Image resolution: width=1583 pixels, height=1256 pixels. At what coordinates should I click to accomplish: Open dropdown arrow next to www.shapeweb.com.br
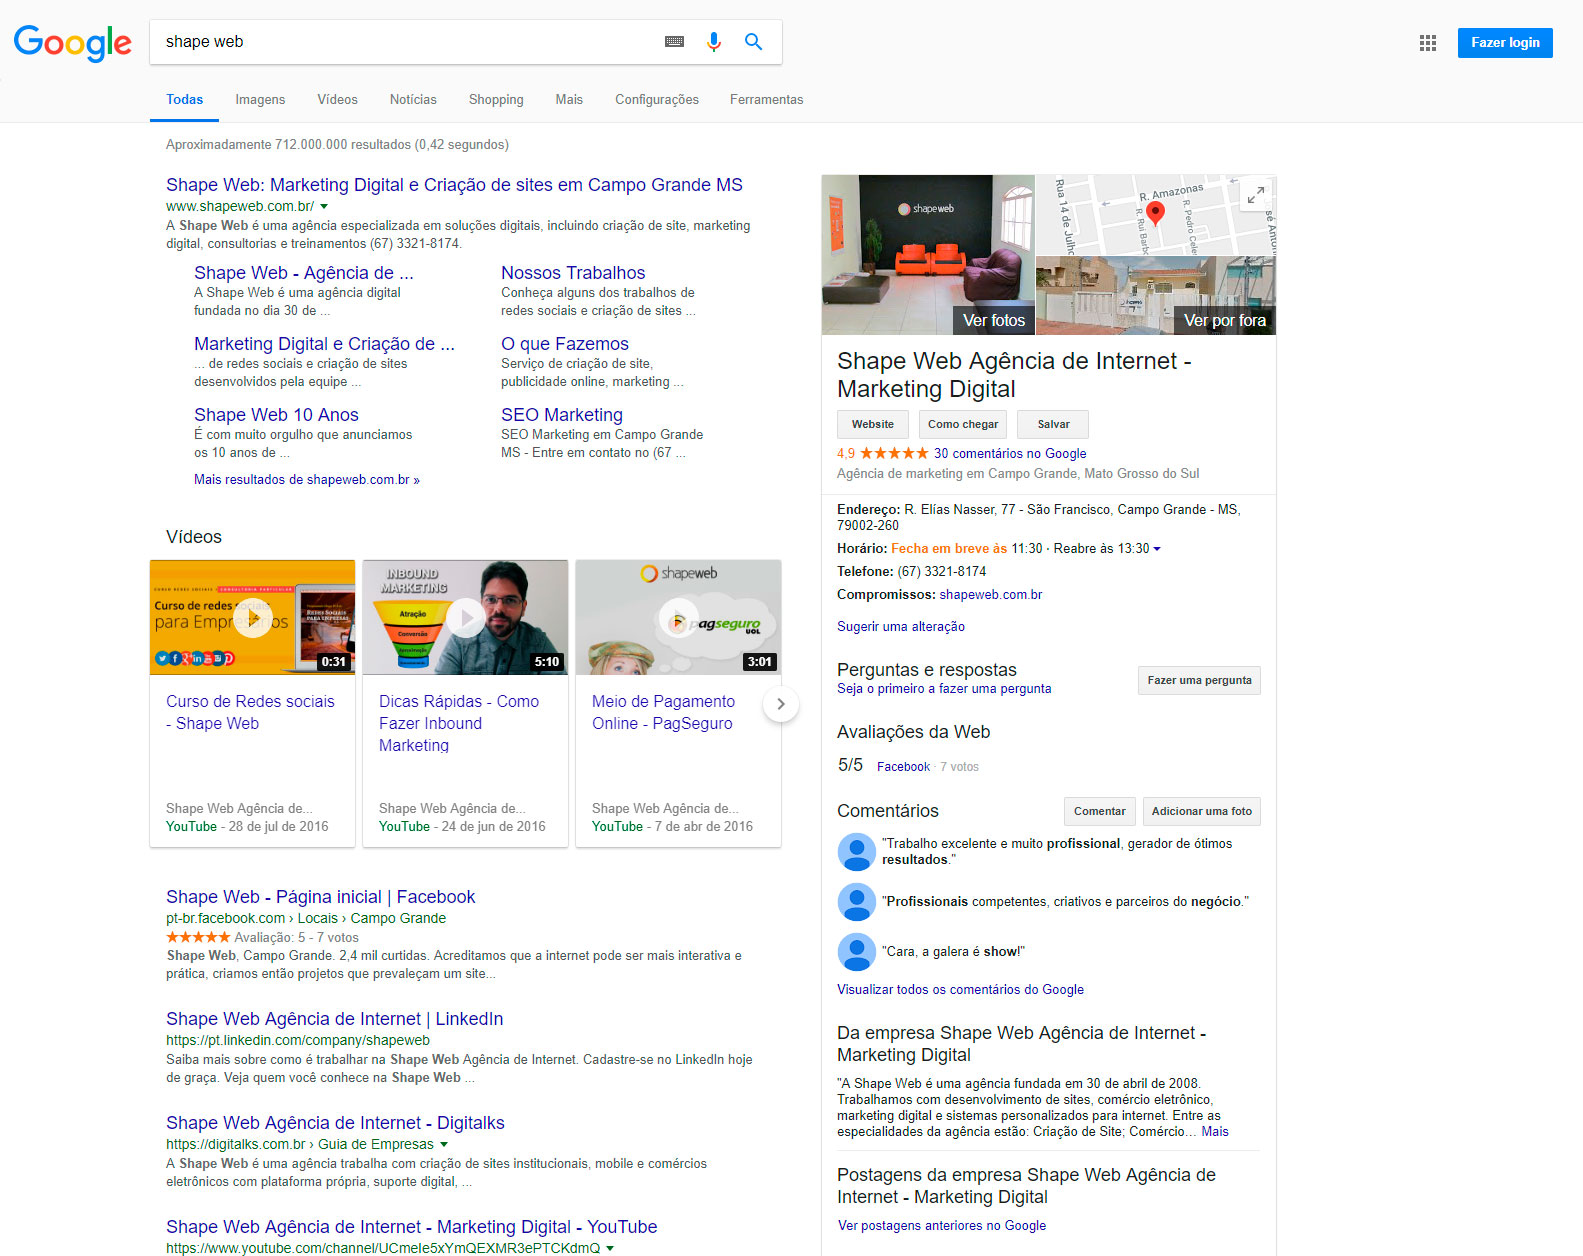coord(324,207)
